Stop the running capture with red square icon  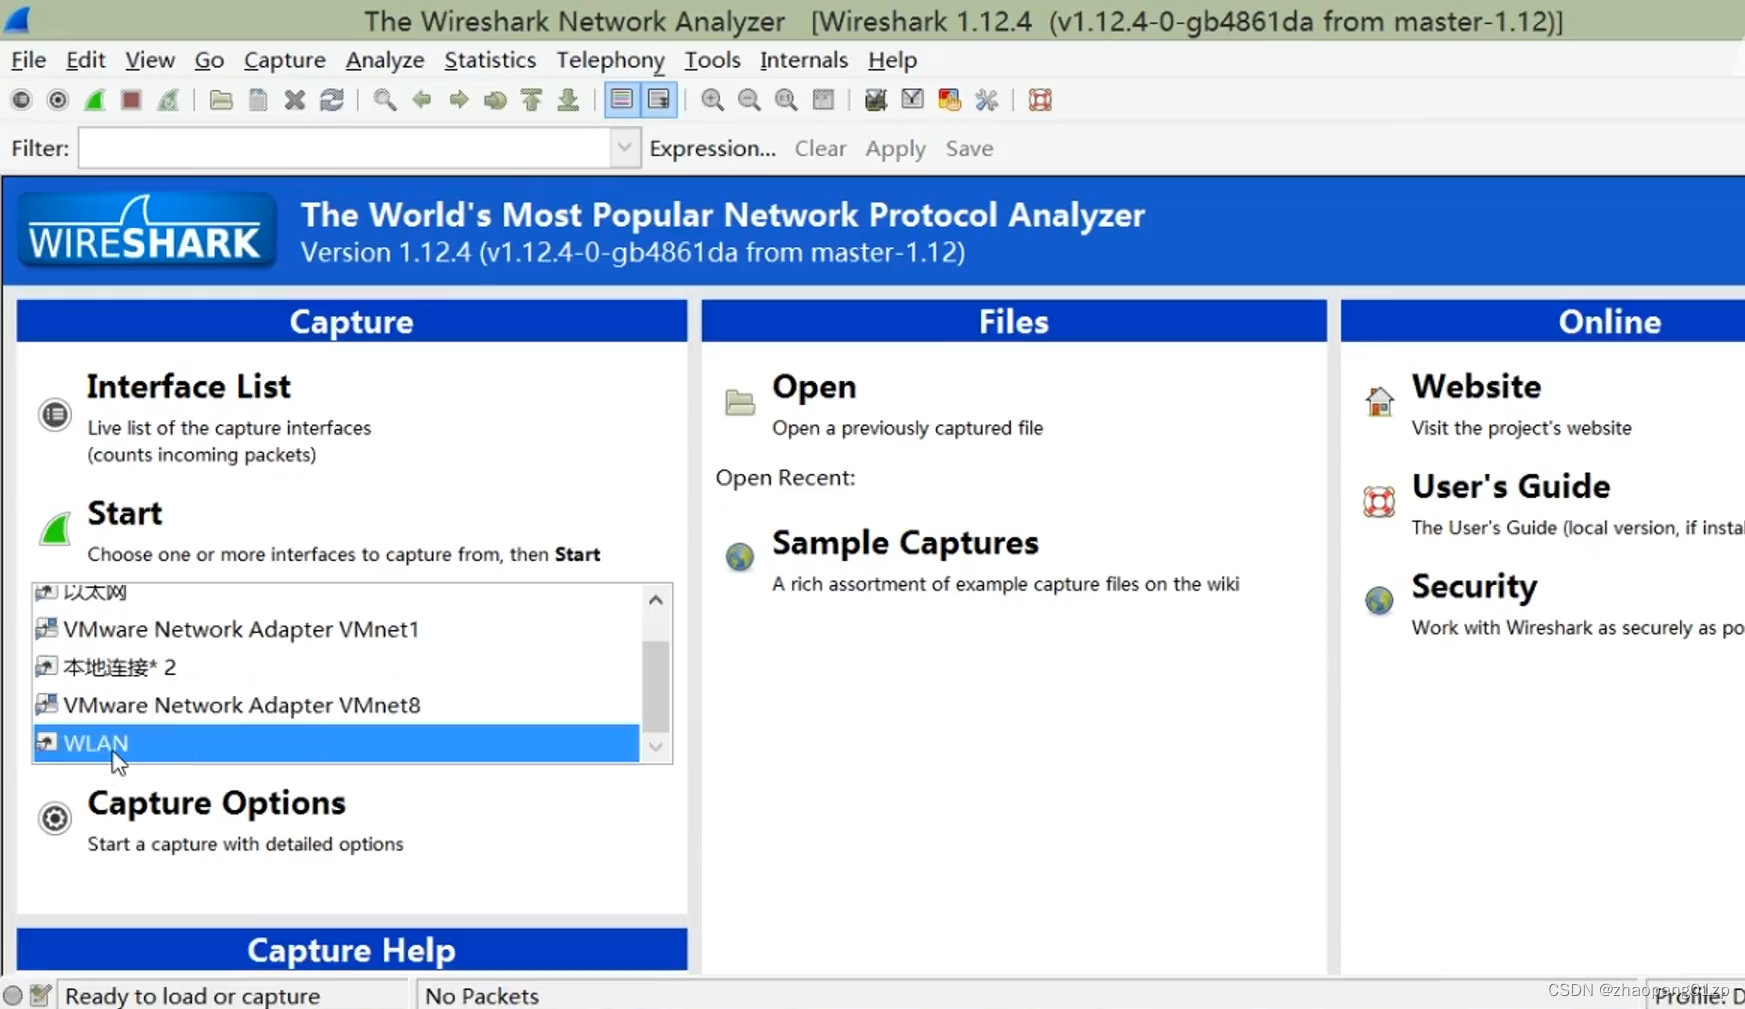pos(131,100)
